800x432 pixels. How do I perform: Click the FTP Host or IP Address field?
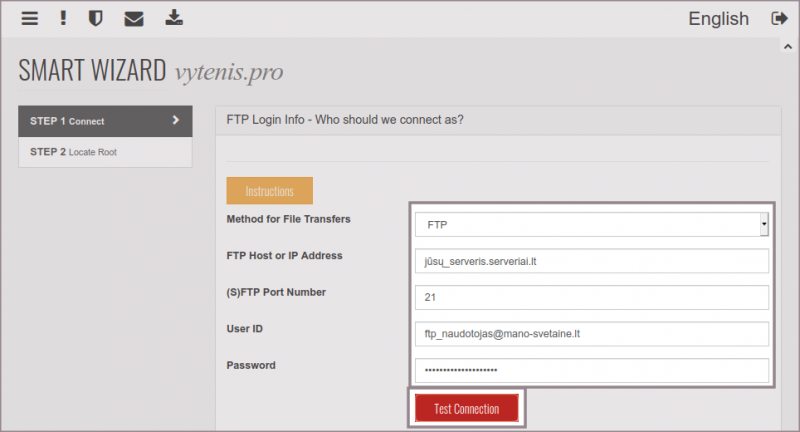point(591,262)
